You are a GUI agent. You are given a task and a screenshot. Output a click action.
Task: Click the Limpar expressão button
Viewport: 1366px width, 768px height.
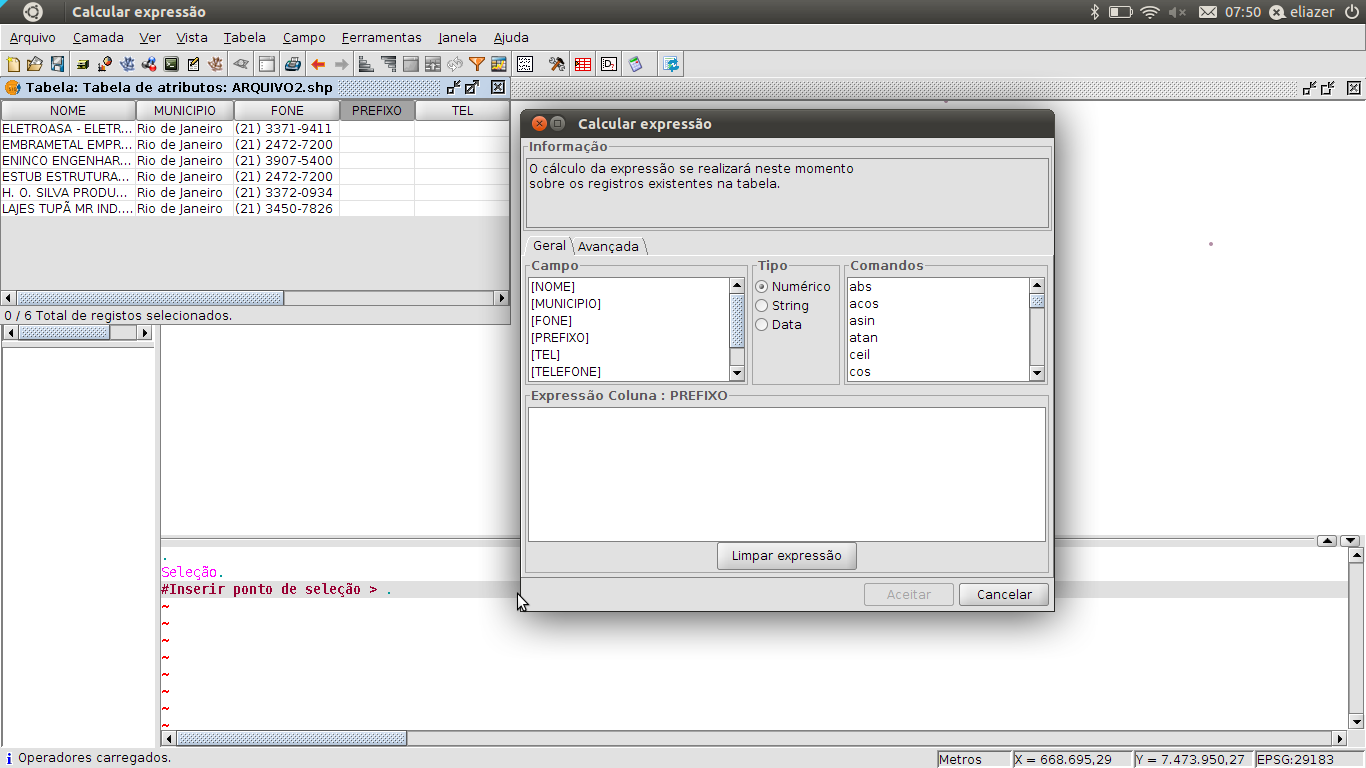786,556
